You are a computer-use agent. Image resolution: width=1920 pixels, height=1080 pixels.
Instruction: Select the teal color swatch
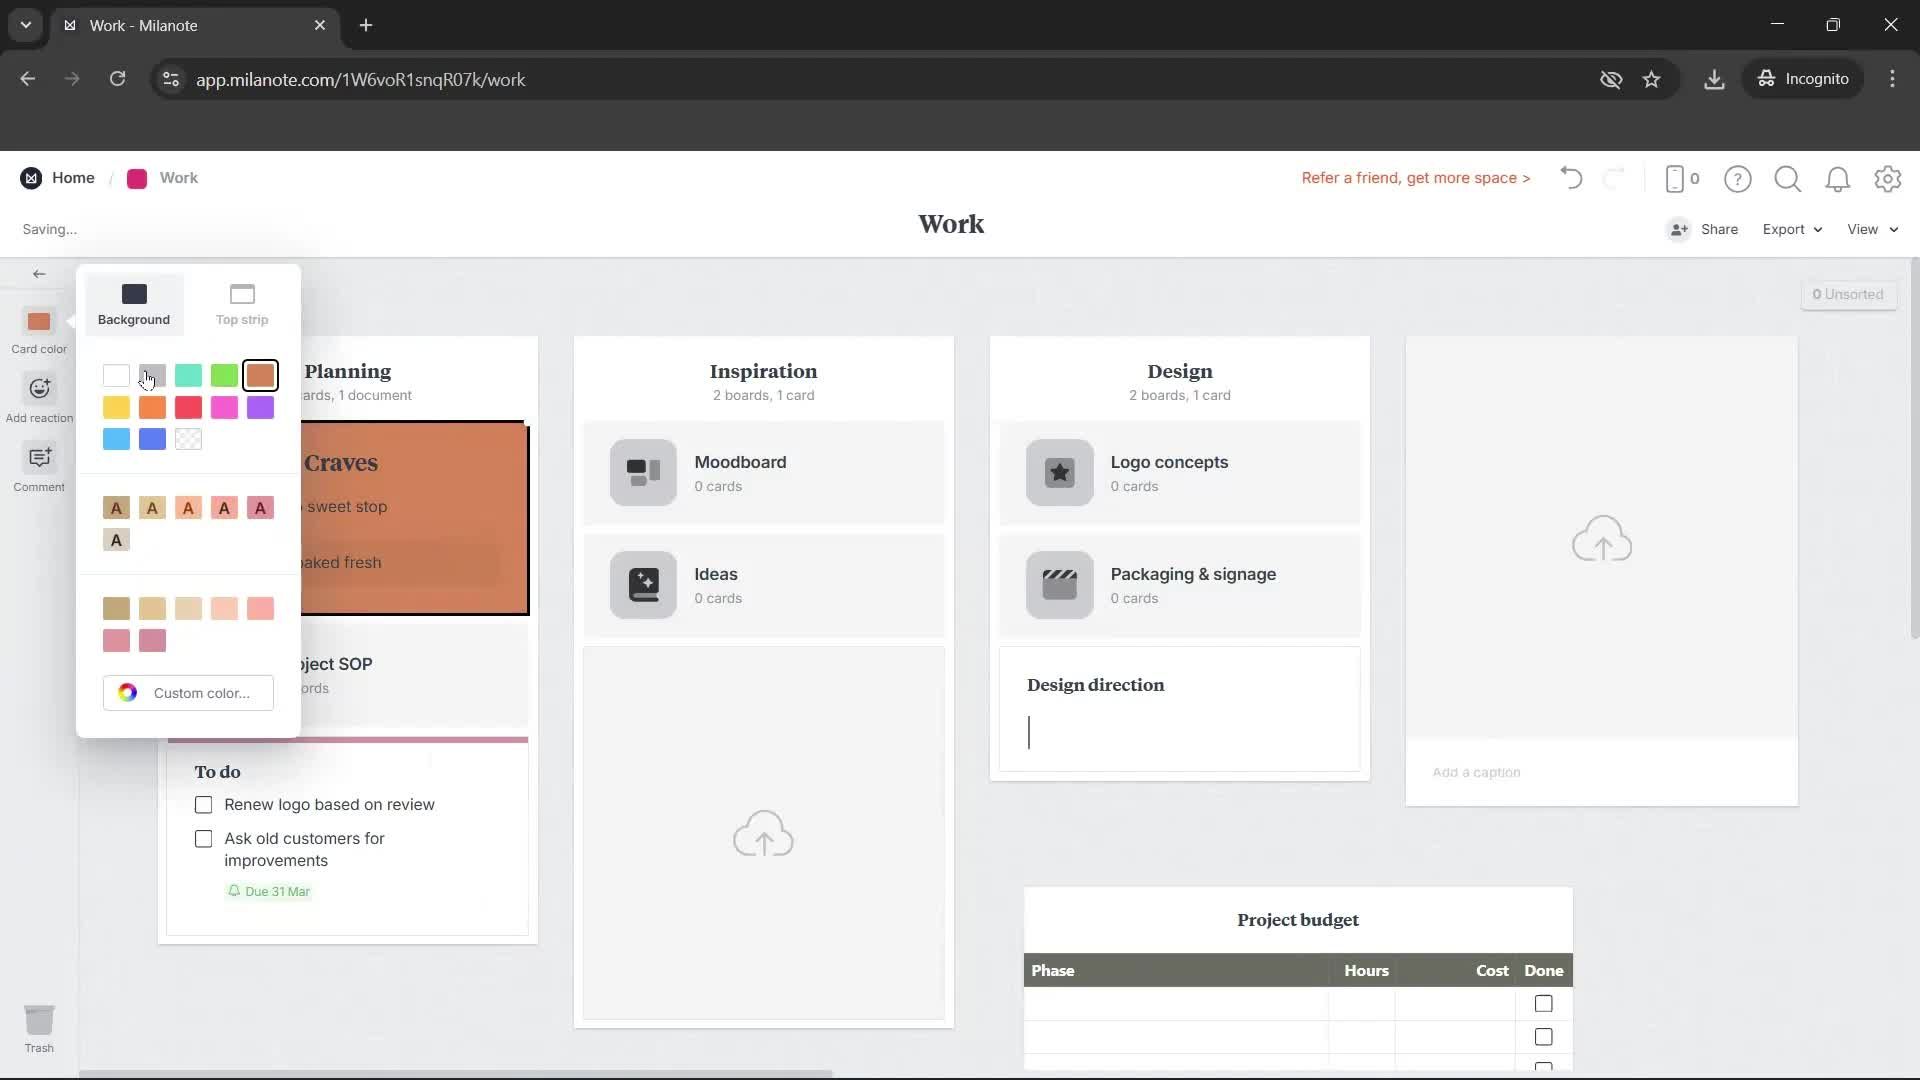188,375
